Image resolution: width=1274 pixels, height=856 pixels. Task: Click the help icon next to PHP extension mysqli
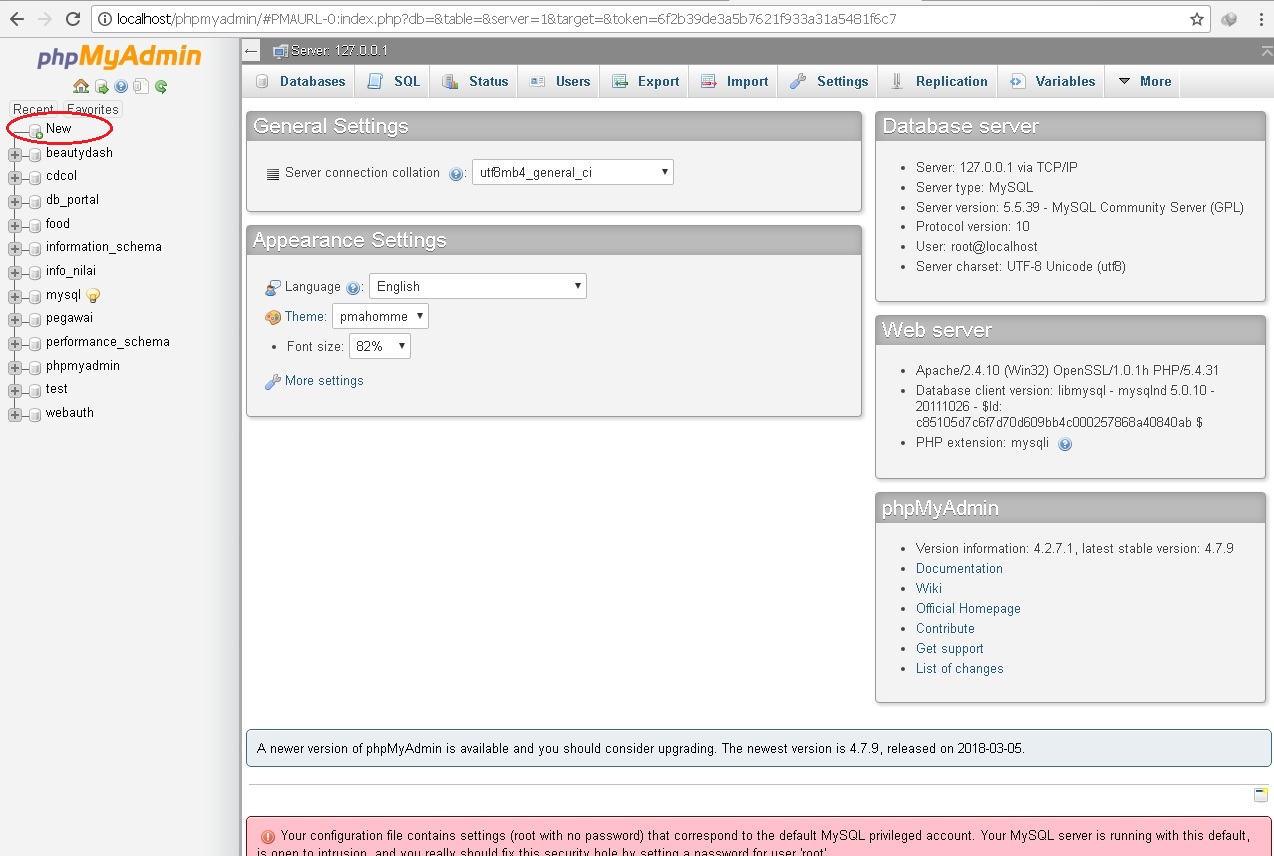pos(1064,444)
